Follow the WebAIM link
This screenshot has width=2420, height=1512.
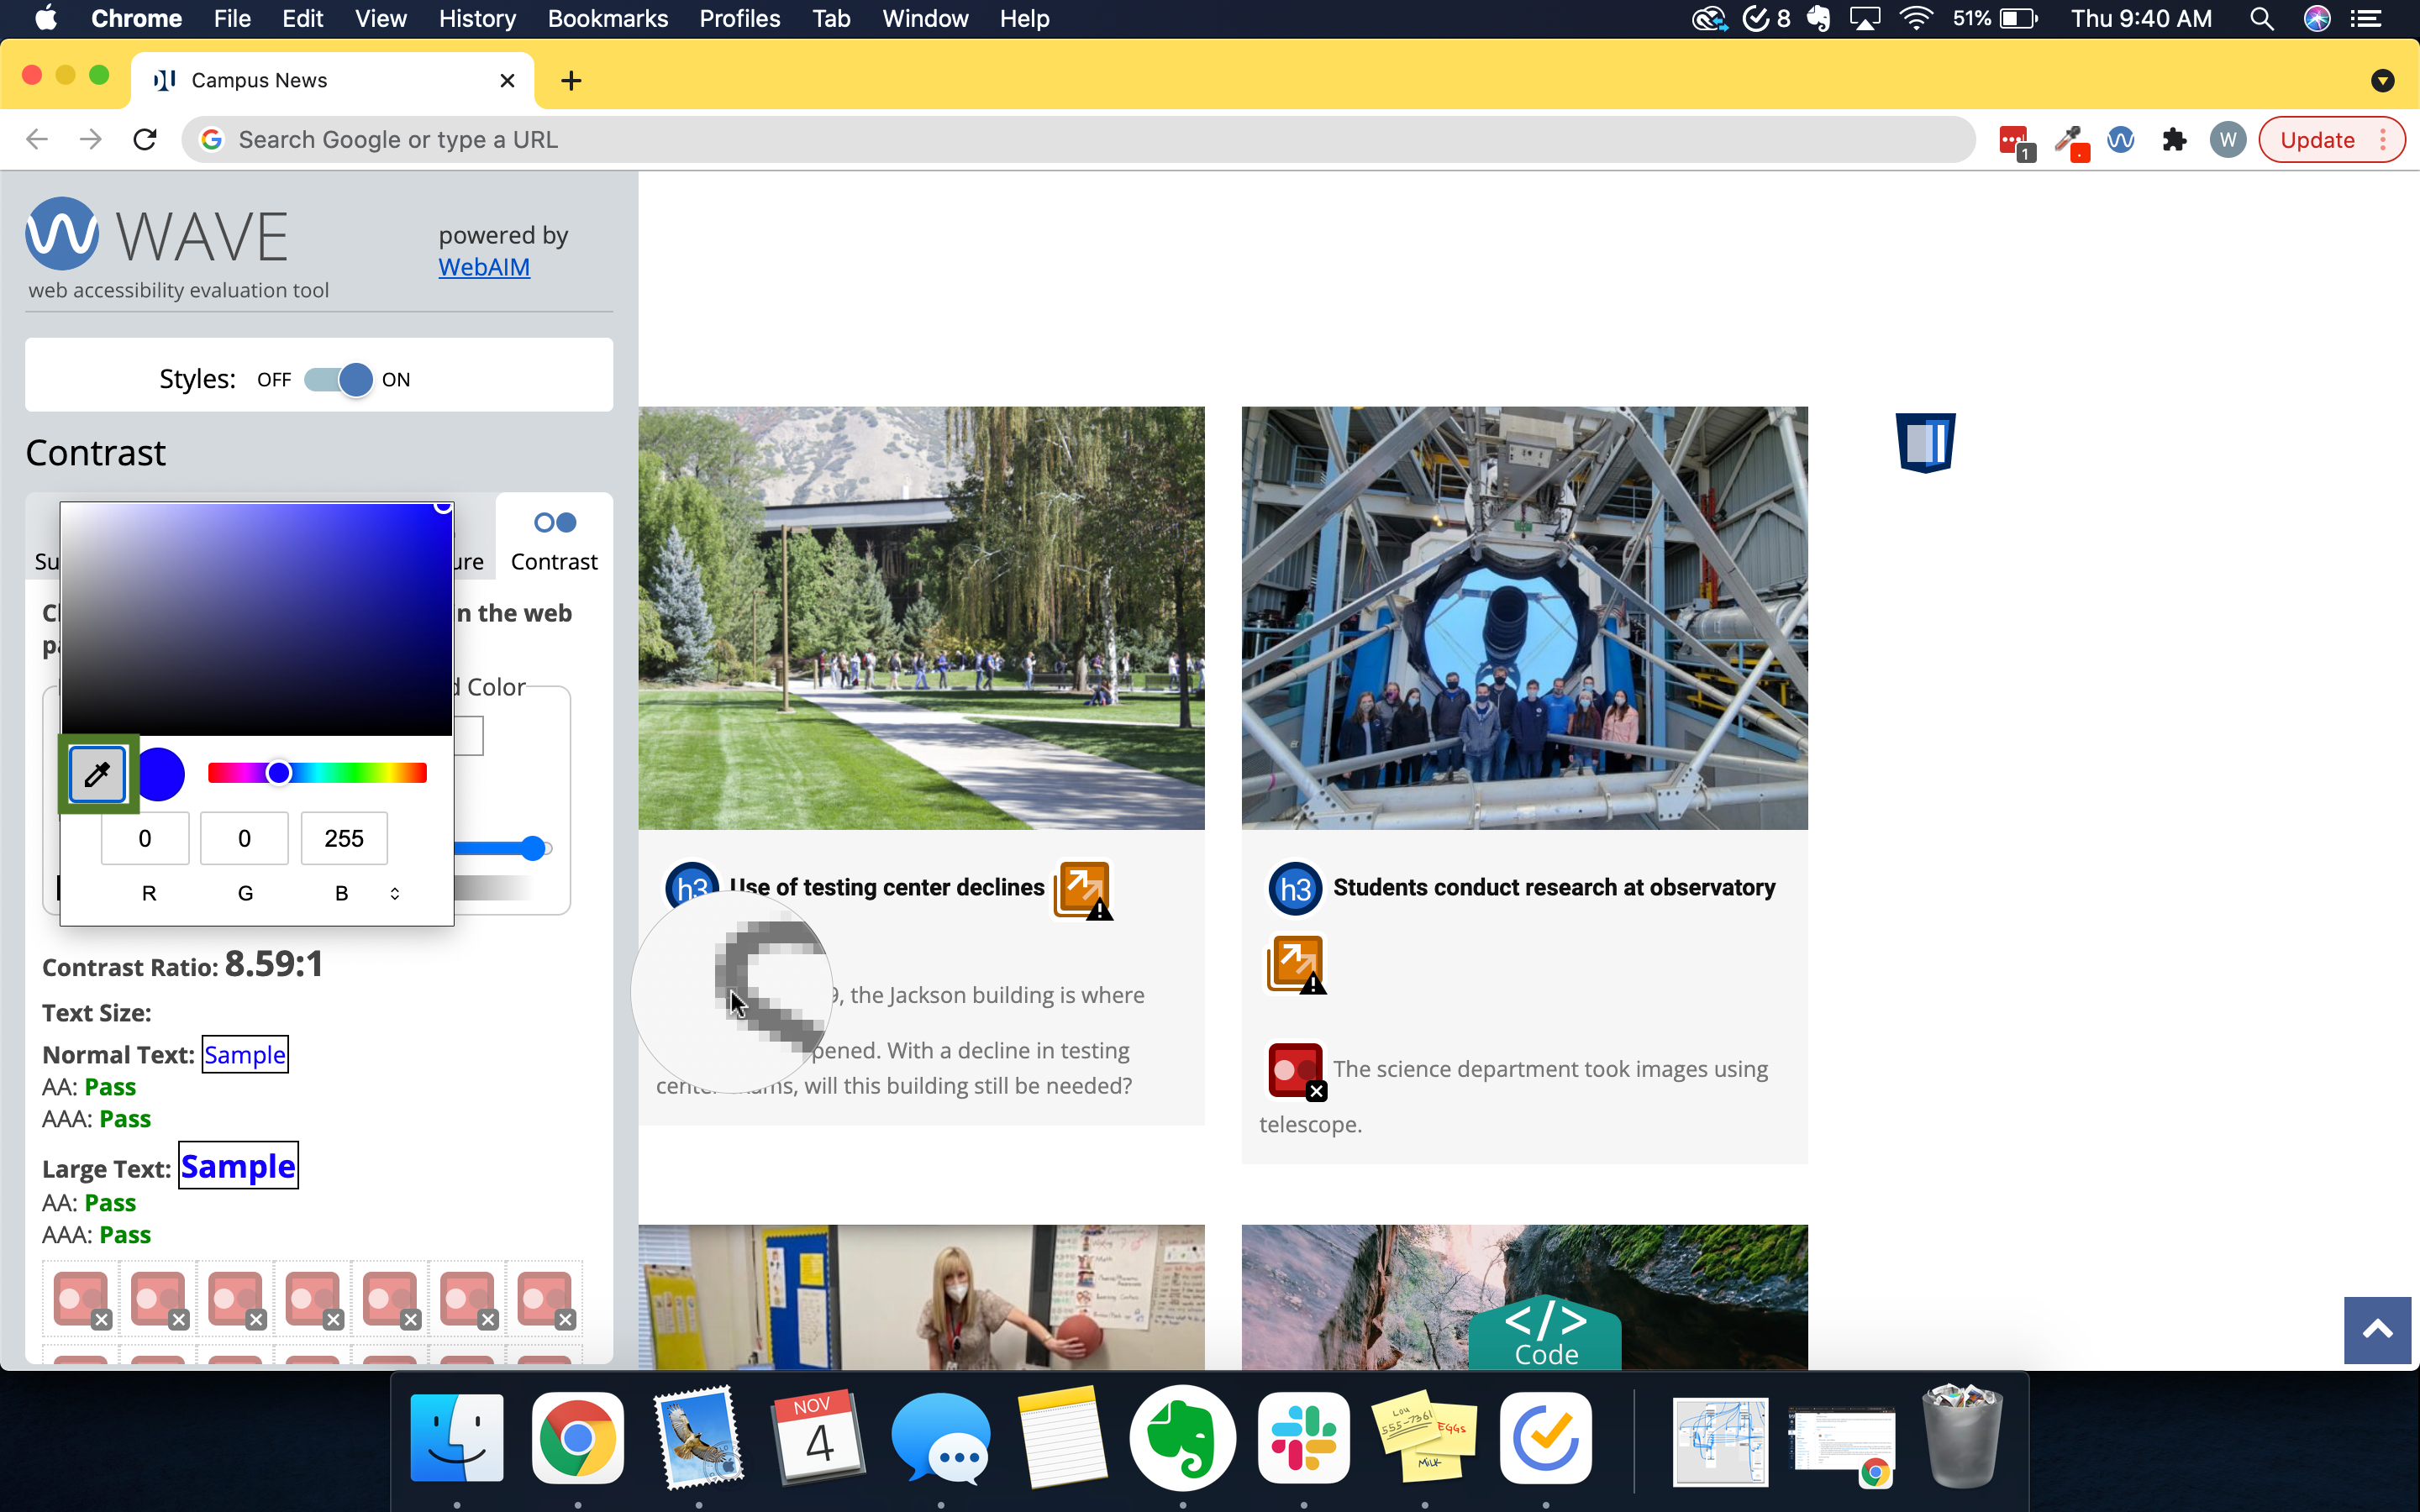point(484,267)
